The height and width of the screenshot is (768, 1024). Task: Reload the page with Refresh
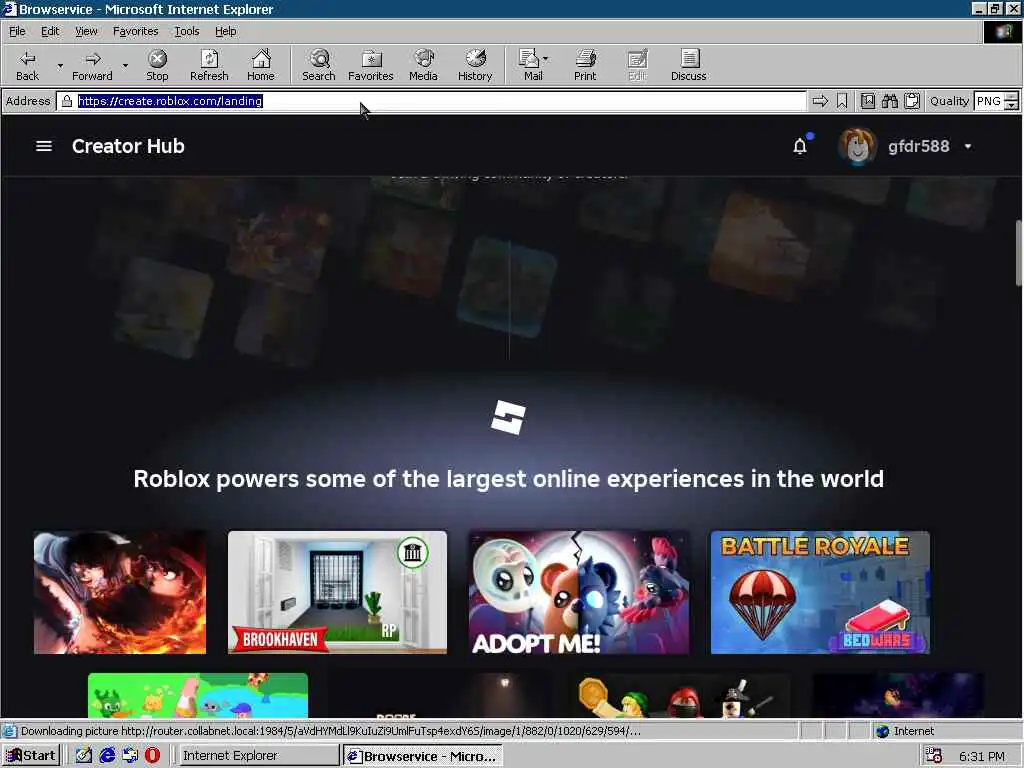(x=209, y=65)
